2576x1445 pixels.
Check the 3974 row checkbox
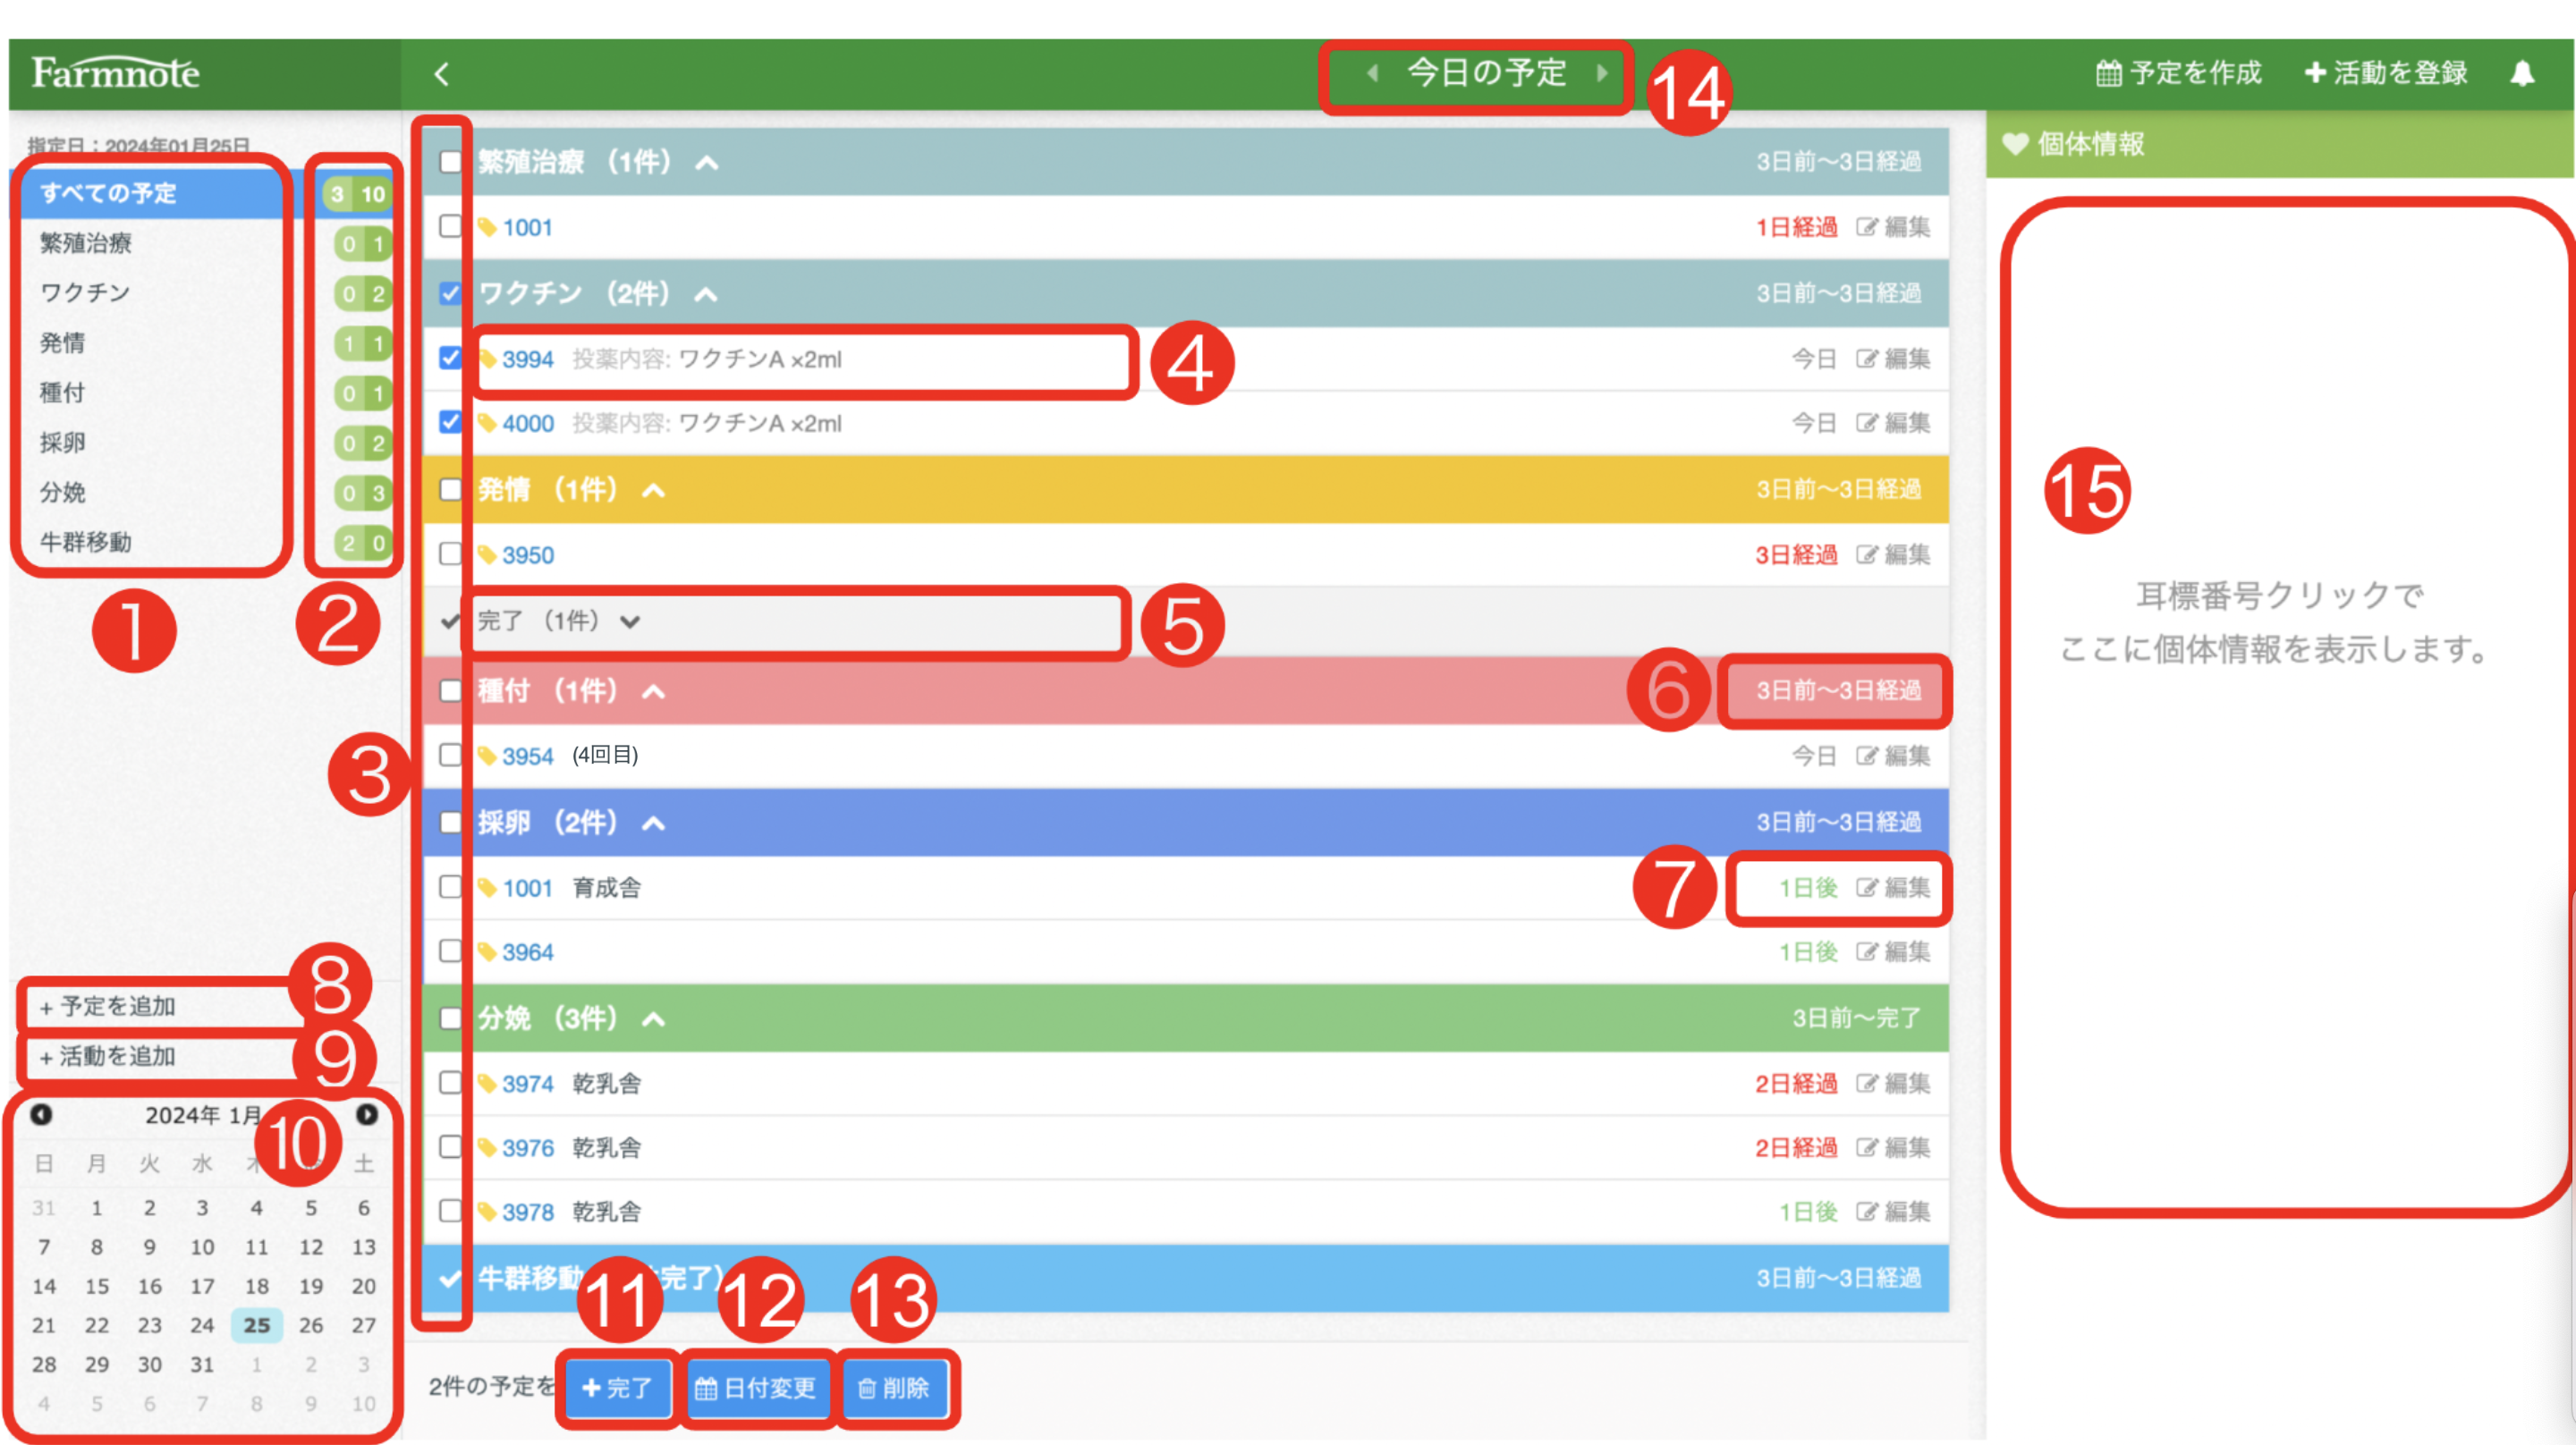(451, 1083)
